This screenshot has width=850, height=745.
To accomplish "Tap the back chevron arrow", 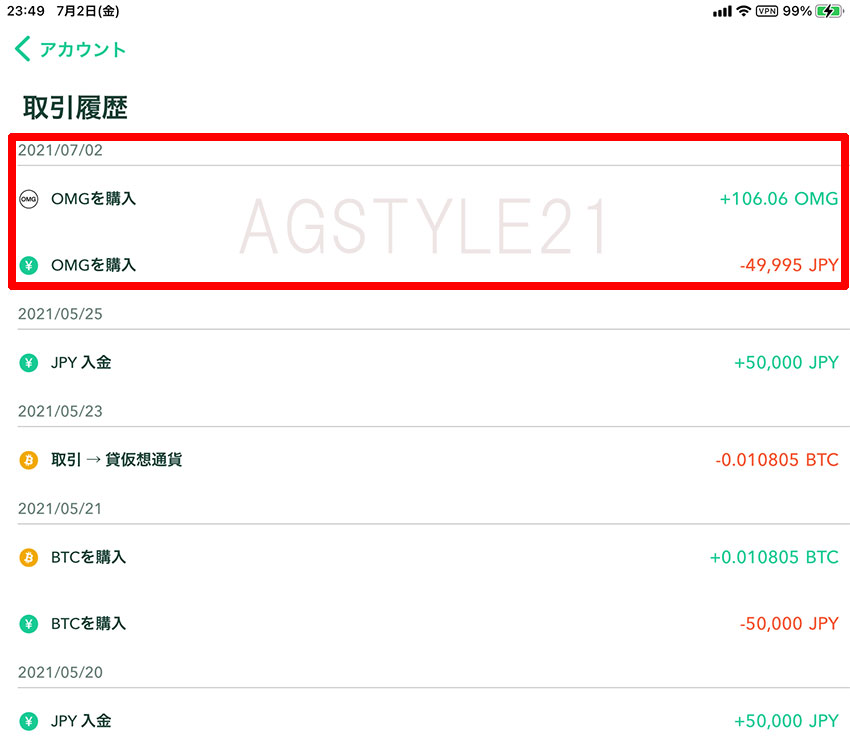I will 22,49.
